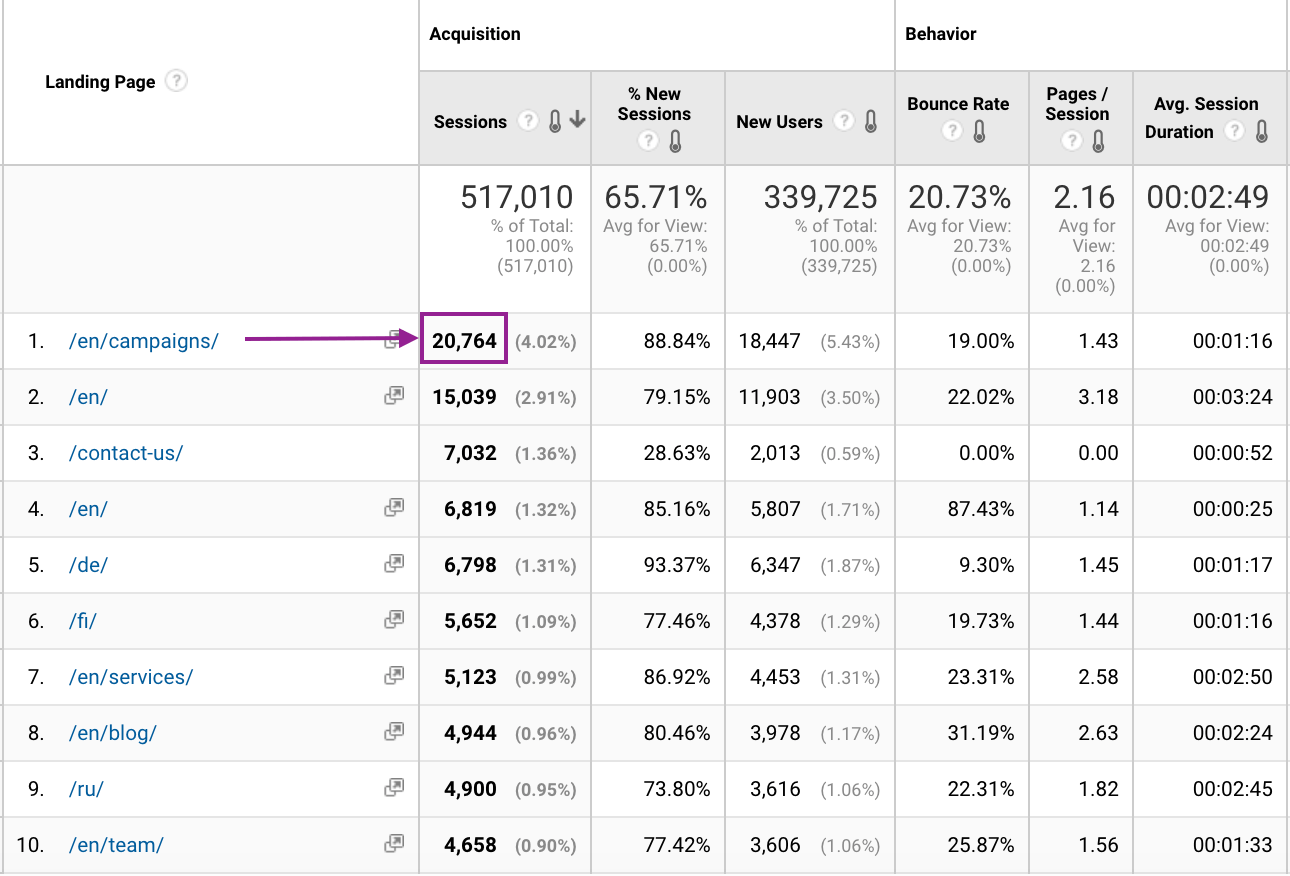The width and height of the screenshot is (1290, 876).
Task: Open external page icon for /en/blog/
Action: point(394,732)
